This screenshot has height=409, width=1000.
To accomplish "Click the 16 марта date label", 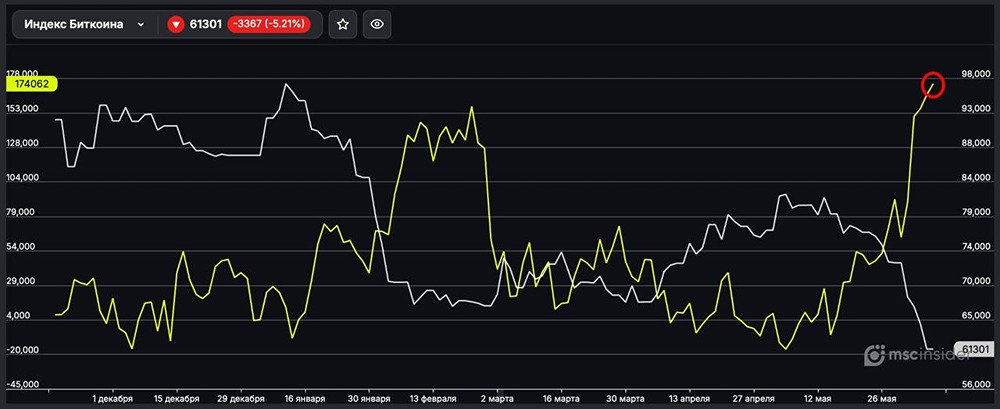I will tap(561, 399).
